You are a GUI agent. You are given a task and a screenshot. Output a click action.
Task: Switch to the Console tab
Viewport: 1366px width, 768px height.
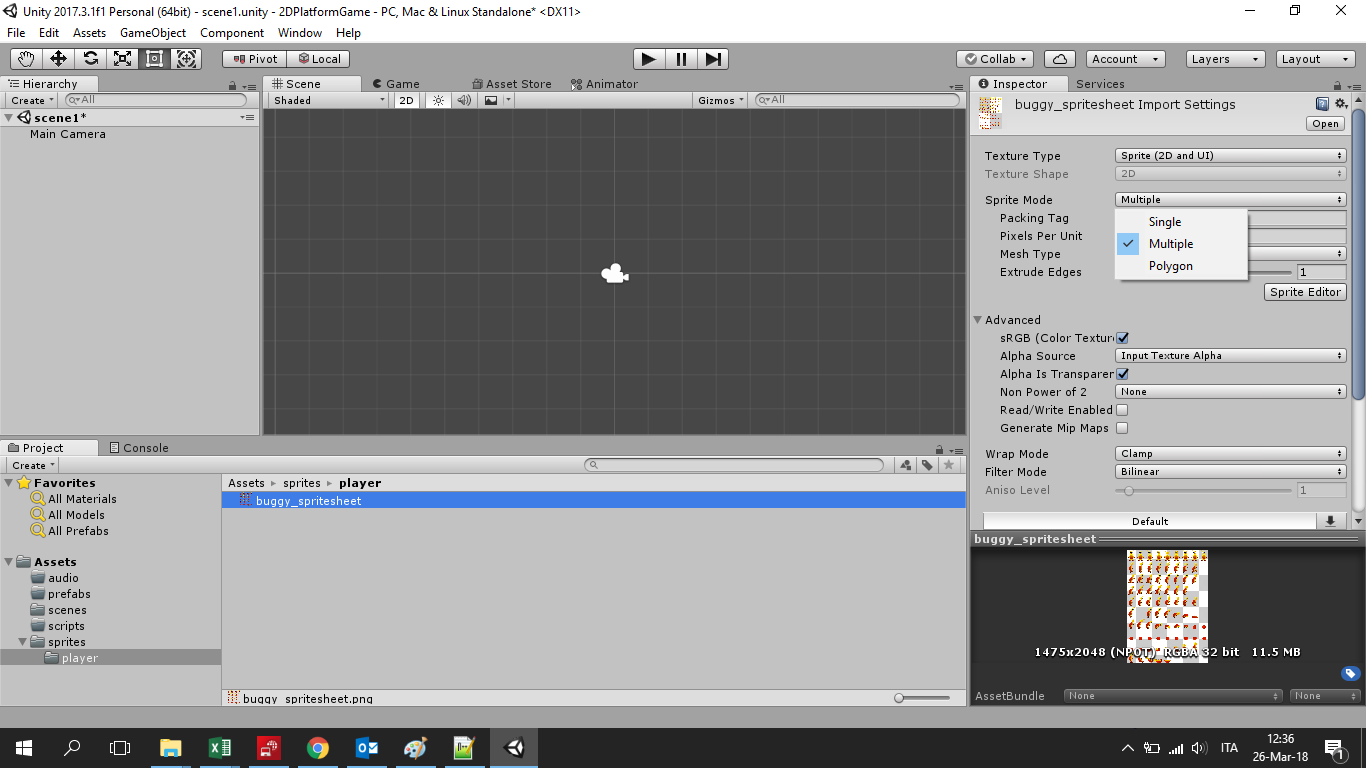(x=139, y=448)
